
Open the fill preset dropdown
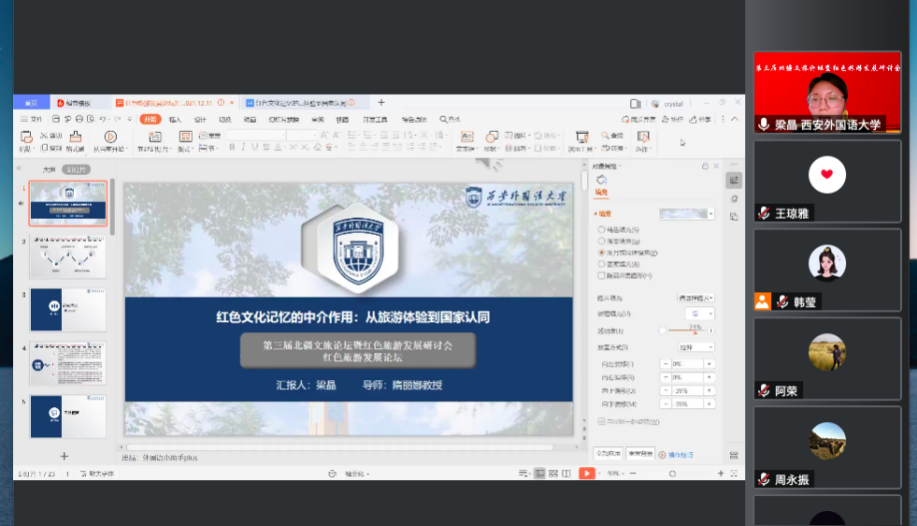click(x=686, y=213)
